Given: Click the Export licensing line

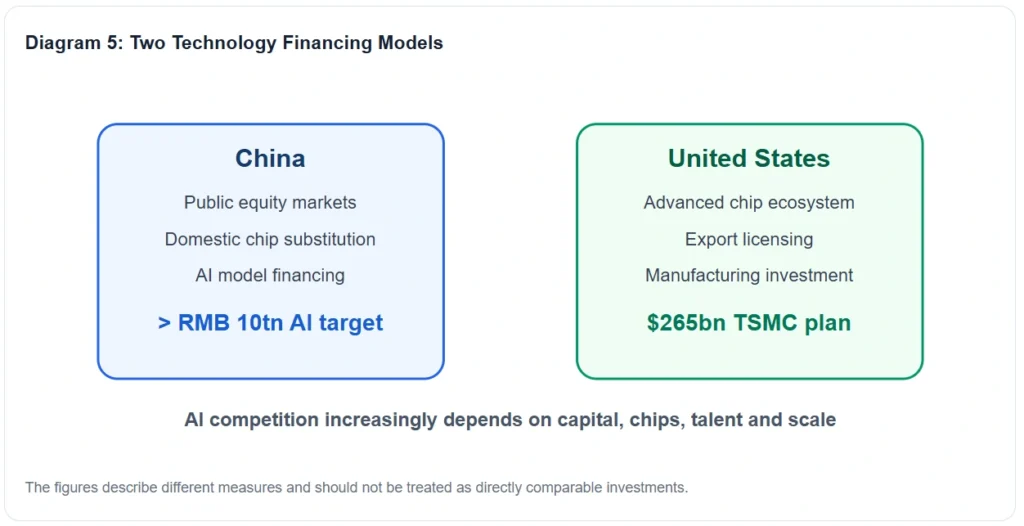Looking at the screenshot, I should click(749, 239).
